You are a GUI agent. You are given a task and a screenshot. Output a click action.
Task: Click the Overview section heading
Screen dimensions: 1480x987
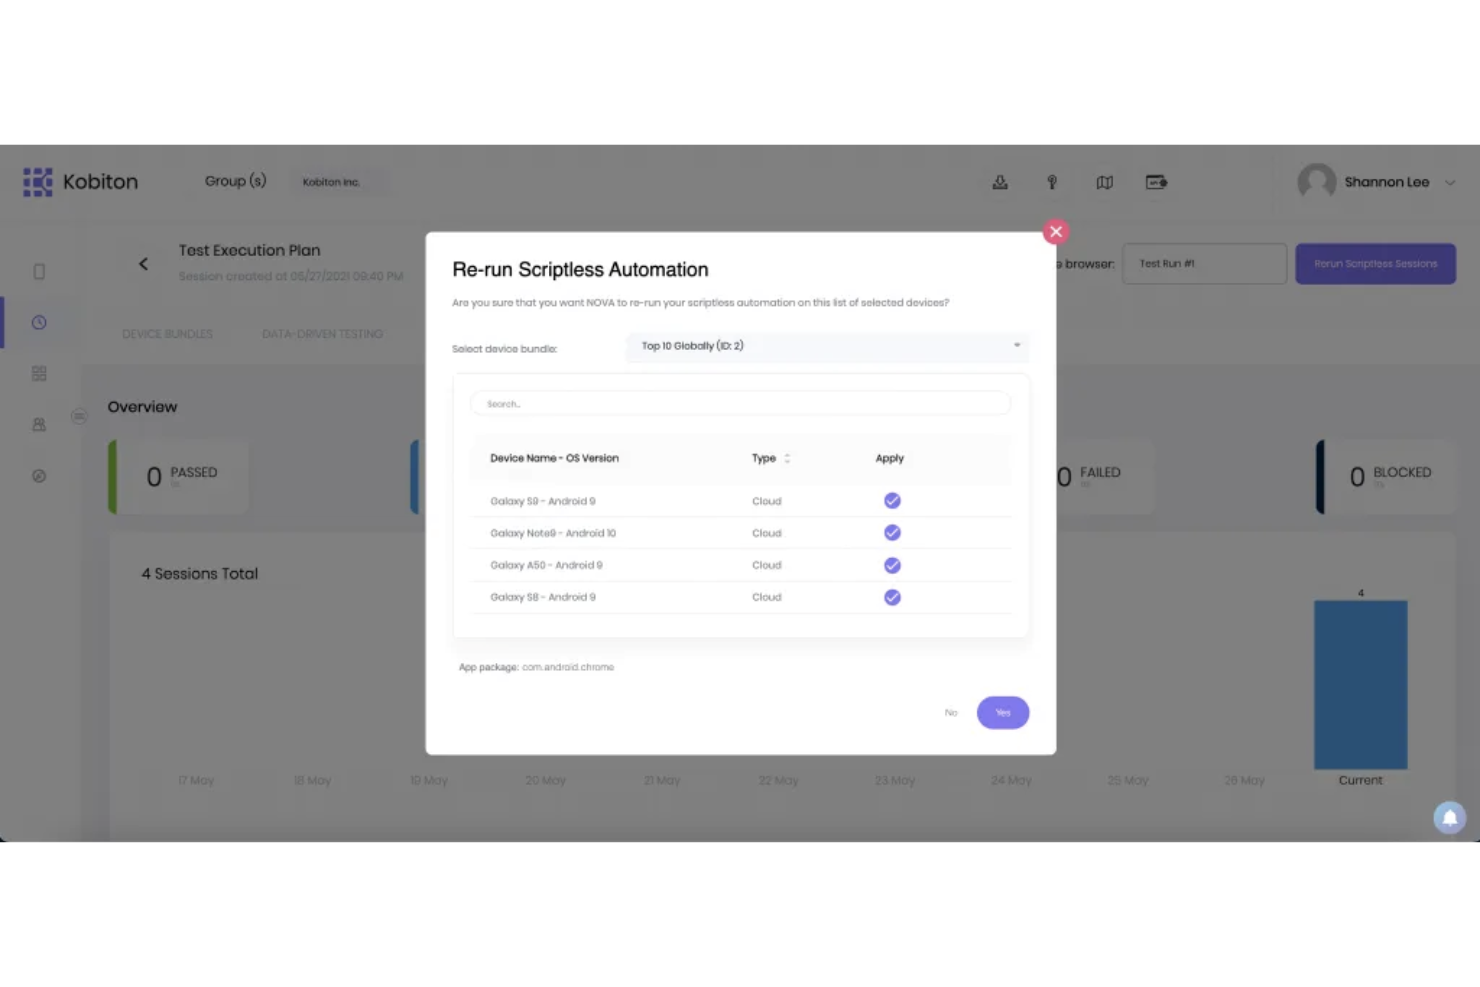[x=142, y=407]
